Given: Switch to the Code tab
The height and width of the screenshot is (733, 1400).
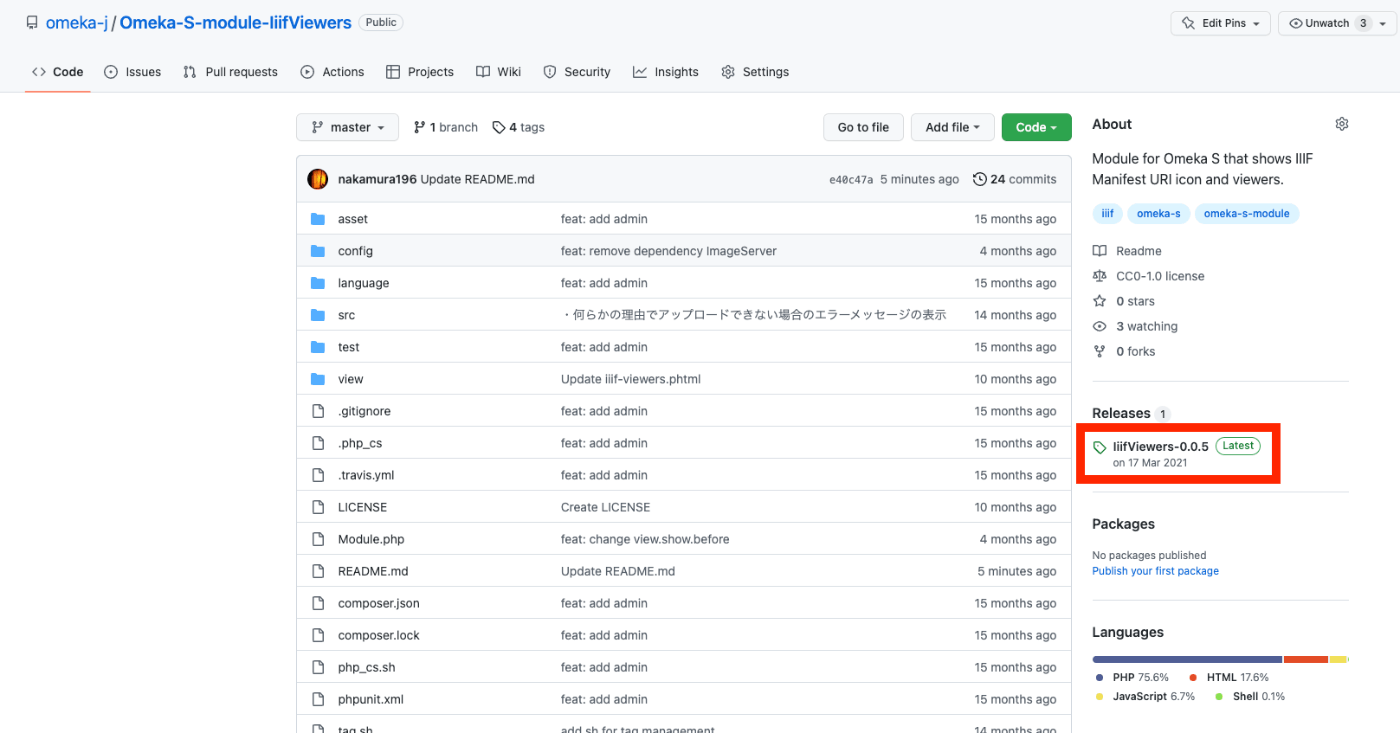Looking at the screenshot, I should pyautogui.click(x=58, y=72).
